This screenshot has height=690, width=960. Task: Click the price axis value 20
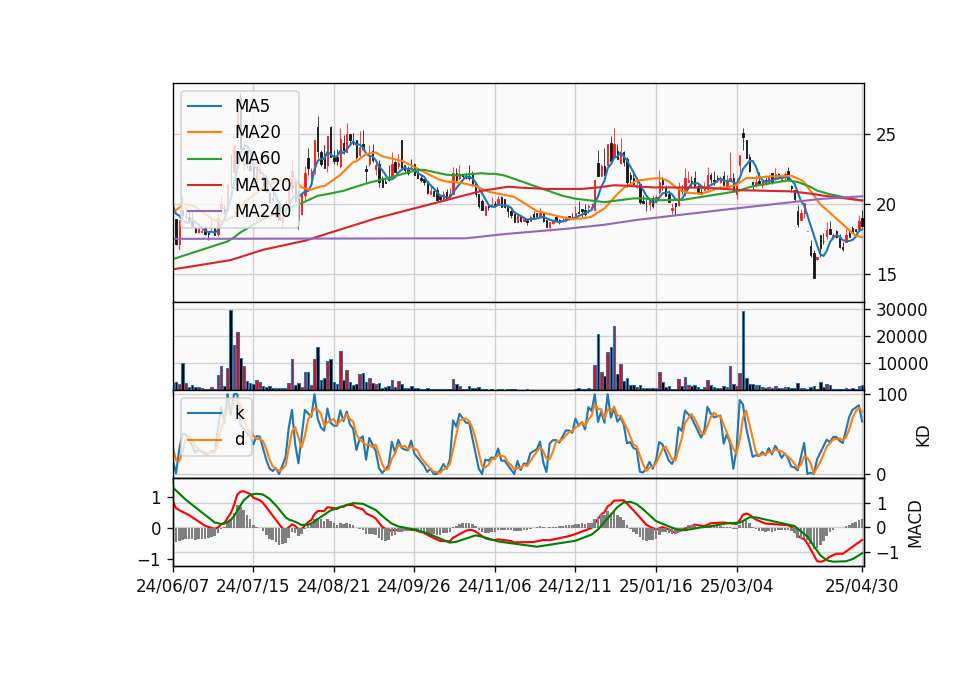(x=886, y=205)
